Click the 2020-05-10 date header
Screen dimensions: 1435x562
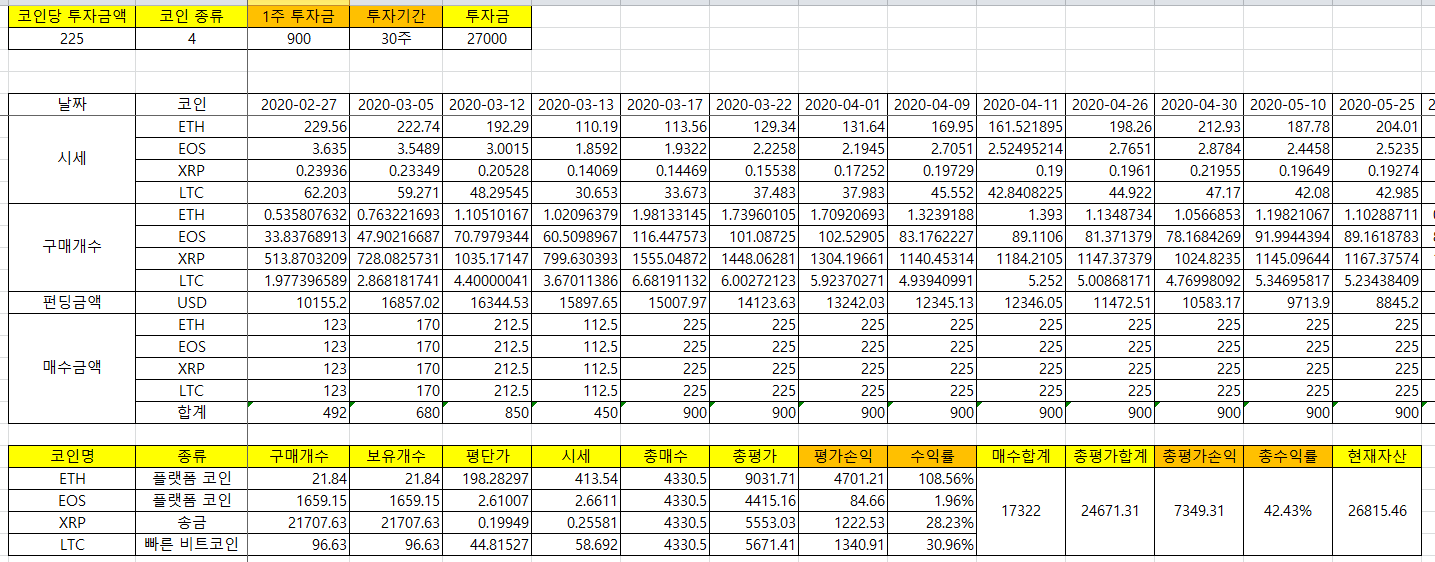click(1288, 104)
